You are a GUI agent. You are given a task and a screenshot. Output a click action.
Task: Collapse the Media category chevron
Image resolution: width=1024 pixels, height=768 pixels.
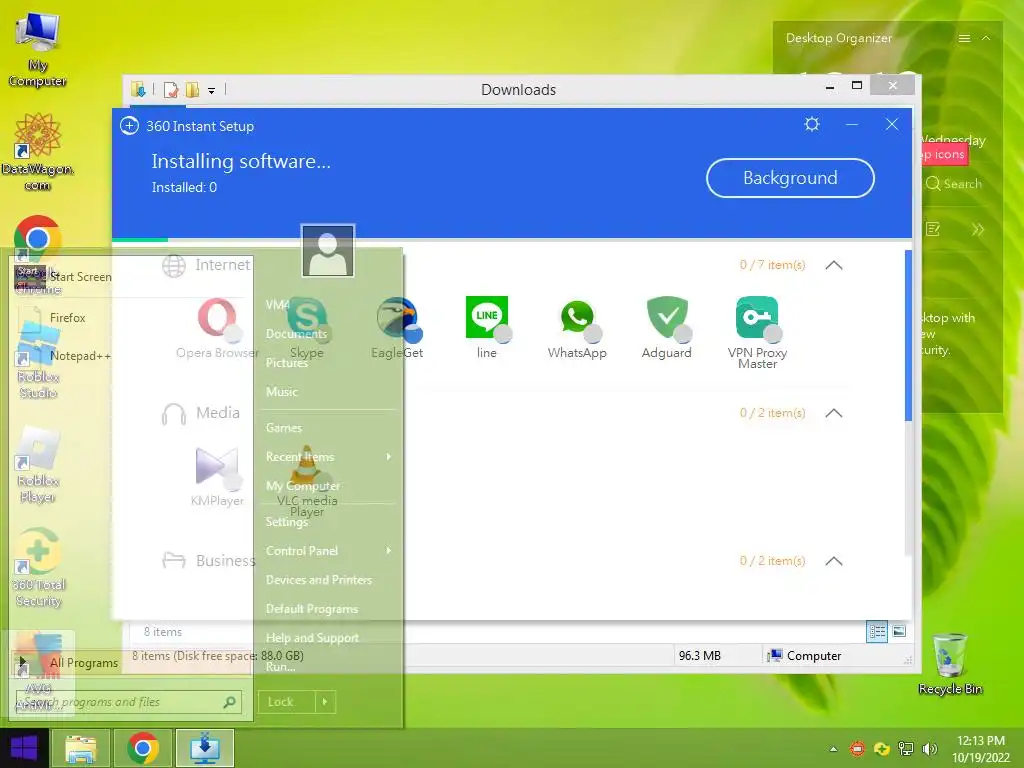click(834, 413)
